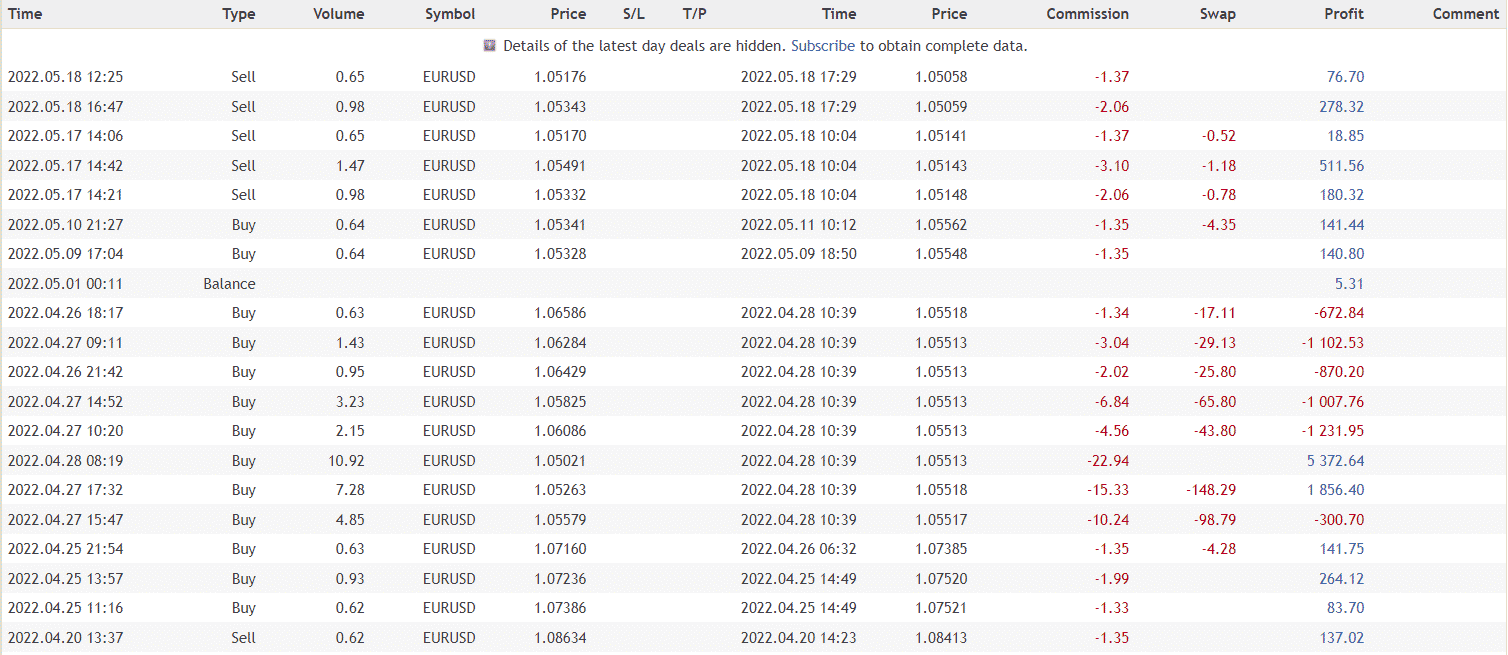Click profit 511.56
Image resolution: width=1508 pixels, height=655 pixels.
click(1342, 166)
